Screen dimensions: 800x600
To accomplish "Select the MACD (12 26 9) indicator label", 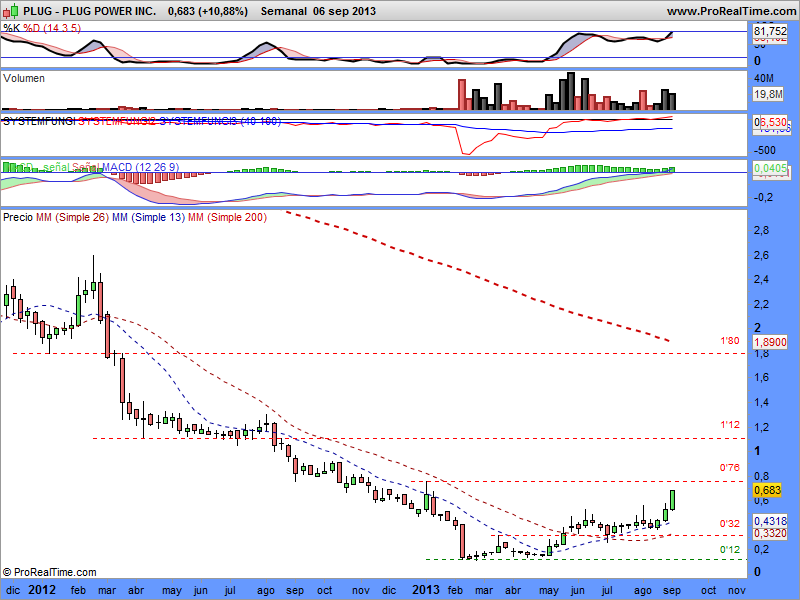I will click(x=141, y=167).
